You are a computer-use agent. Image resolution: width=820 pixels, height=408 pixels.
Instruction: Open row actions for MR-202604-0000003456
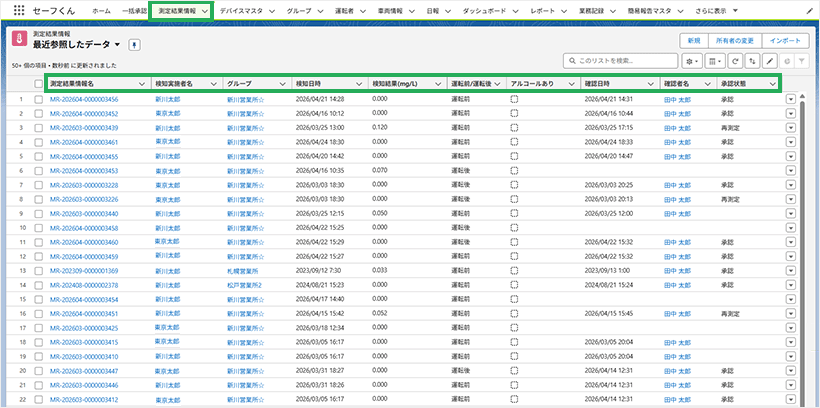click(790, 99)
